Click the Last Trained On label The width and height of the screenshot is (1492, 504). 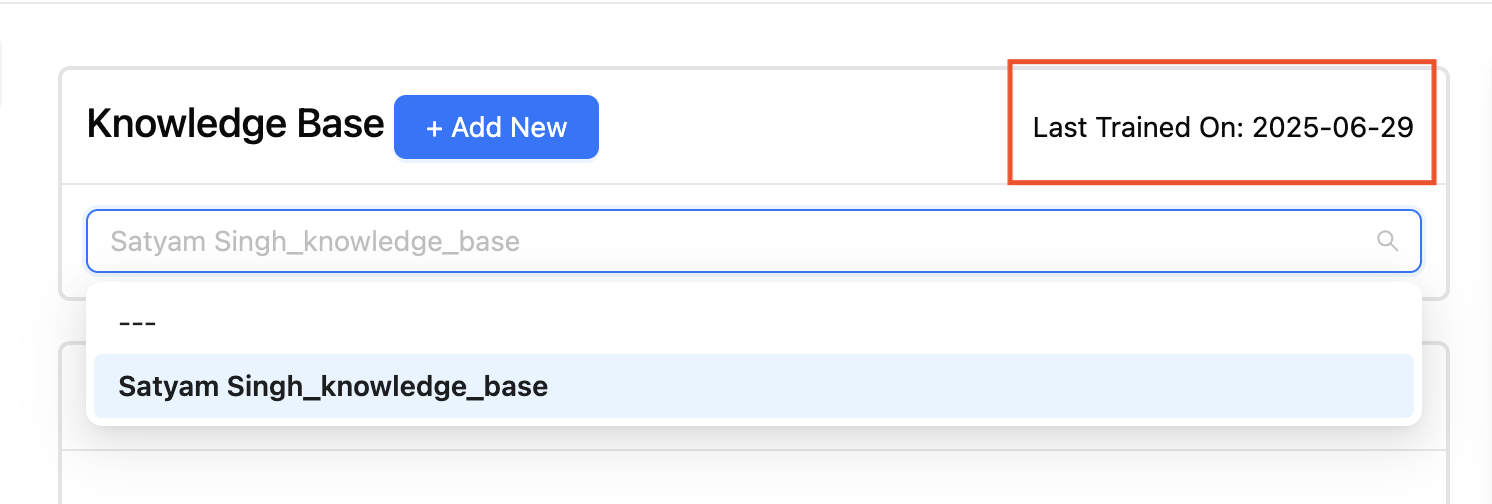[x=1140, y=128]
